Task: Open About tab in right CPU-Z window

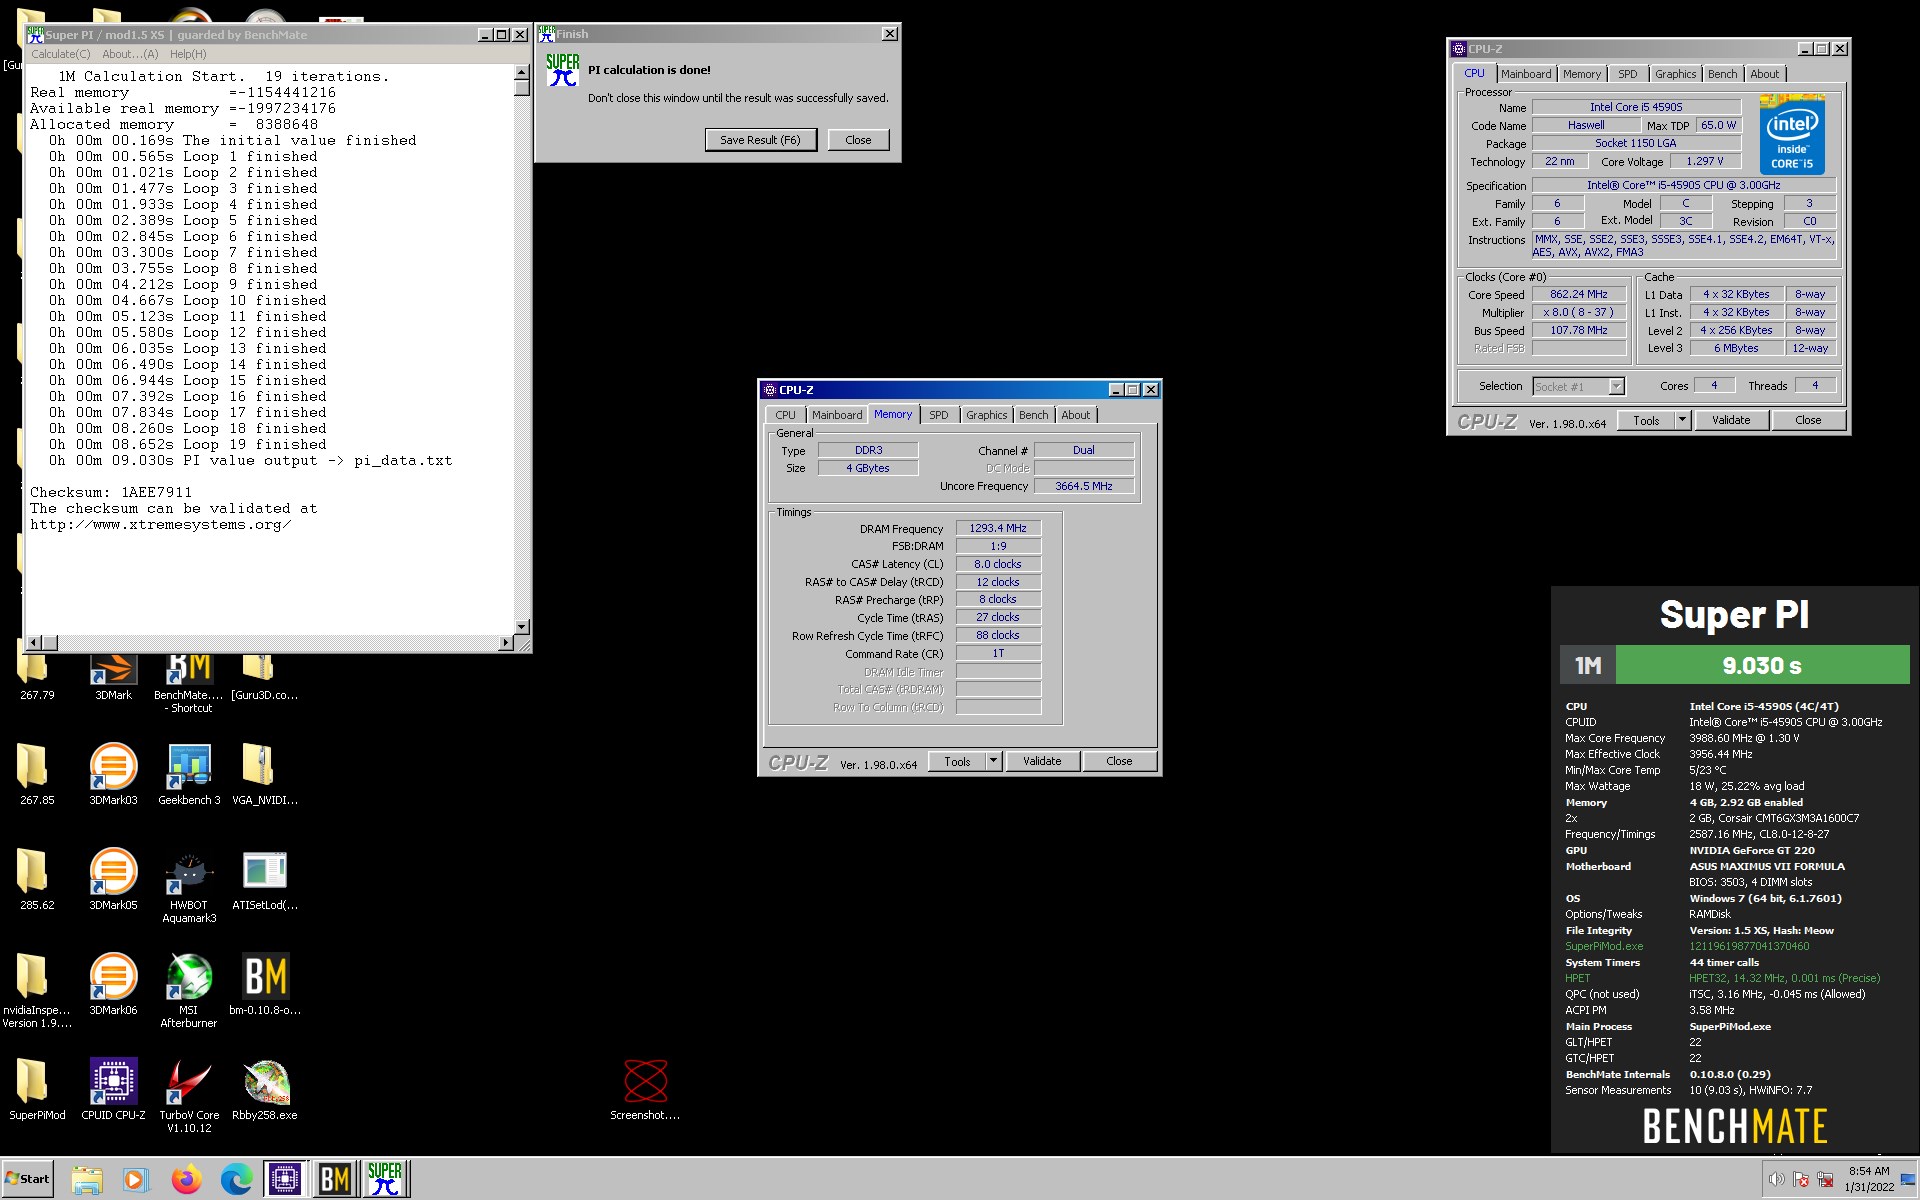Action: point(1765,74)
